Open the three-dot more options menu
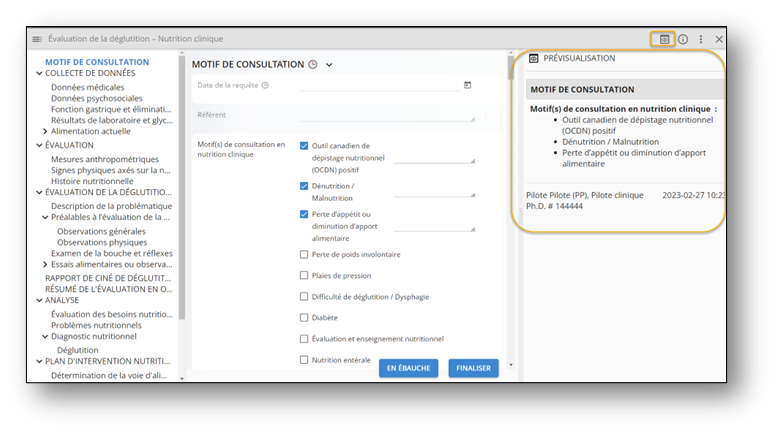This screenshot has width=779, height=435. [701, 39]
